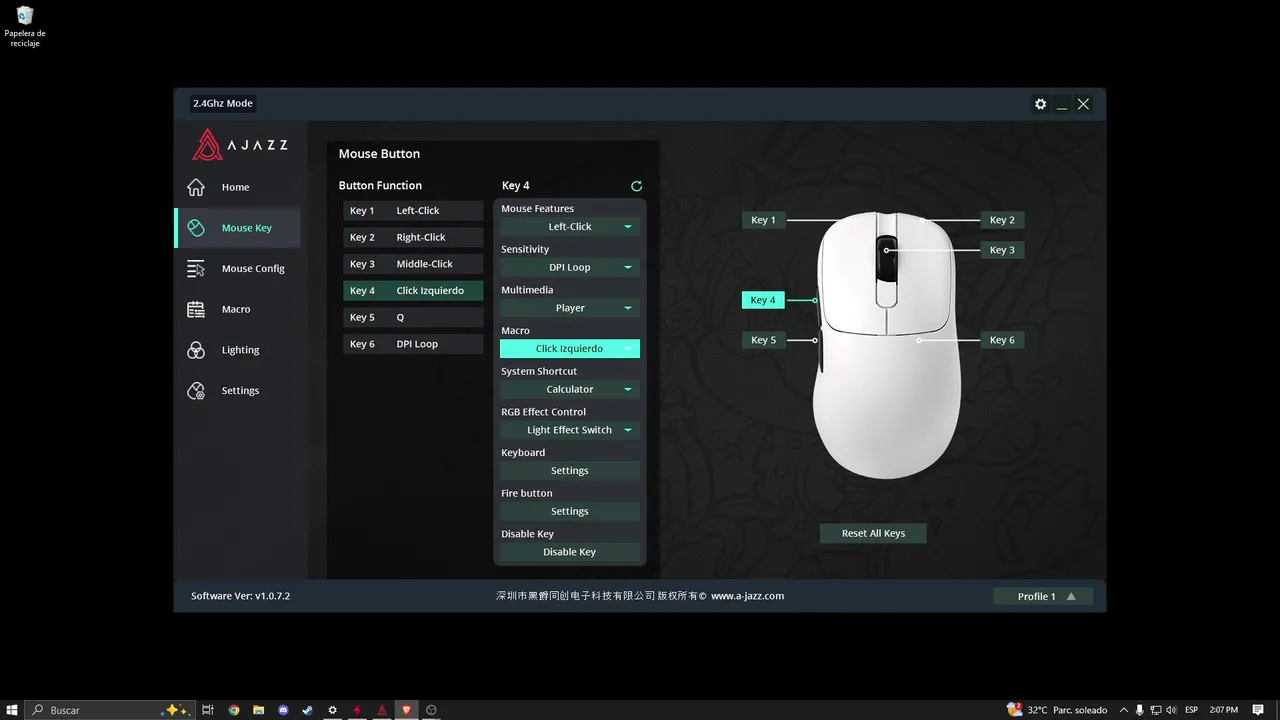
Task: Click the volume speaker tray icon
Action: [x=1171, y=710]
